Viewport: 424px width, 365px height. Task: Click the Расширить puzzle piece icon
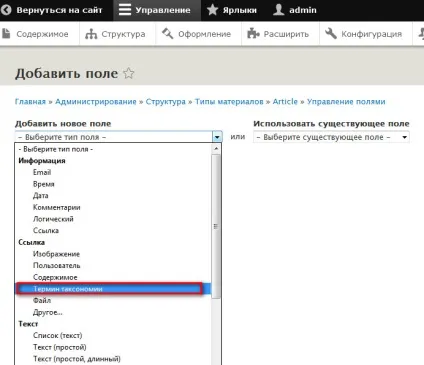[x=253, y=34]
